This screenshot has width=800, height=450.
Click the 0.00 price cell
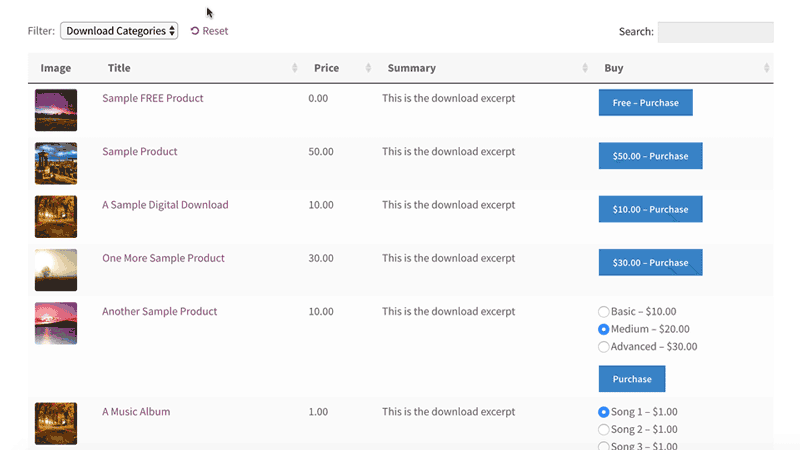click(318, 98)
